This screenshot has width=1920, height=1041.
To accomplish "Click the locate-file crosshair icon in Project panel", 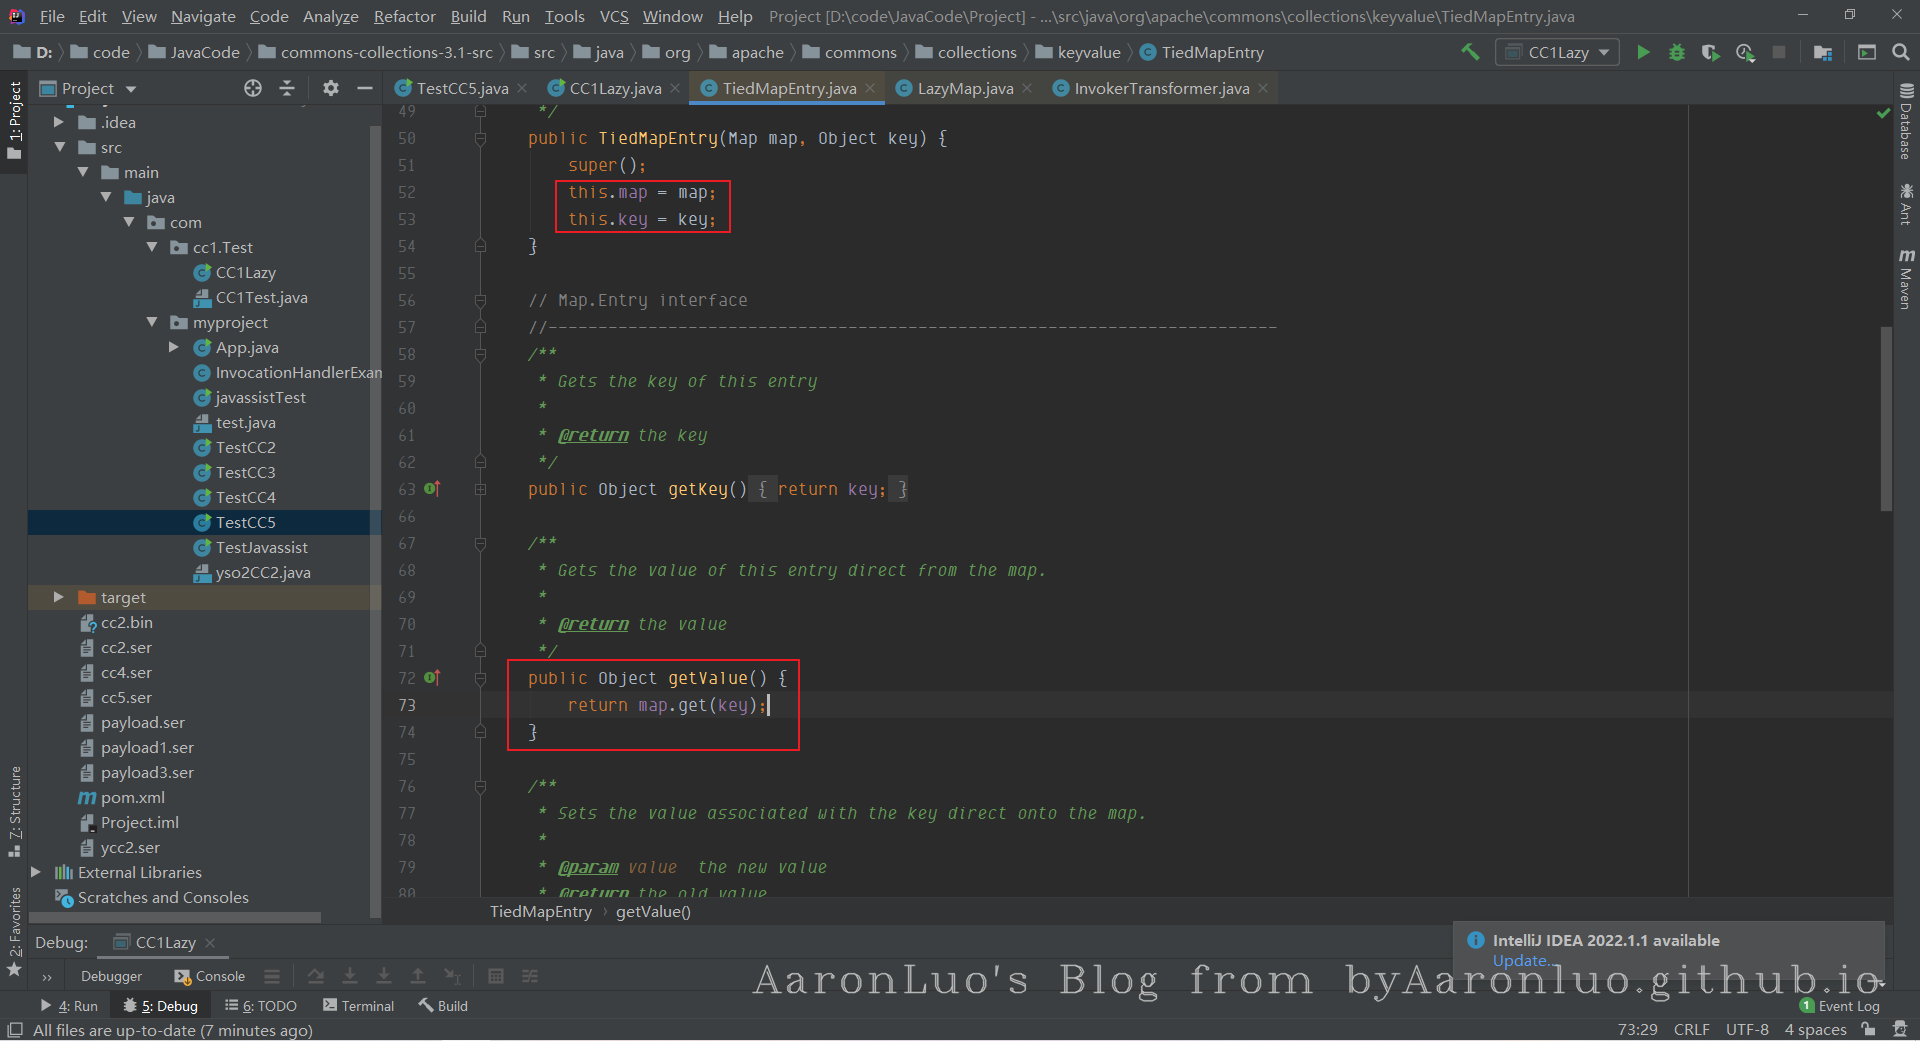I will point(253,88).
